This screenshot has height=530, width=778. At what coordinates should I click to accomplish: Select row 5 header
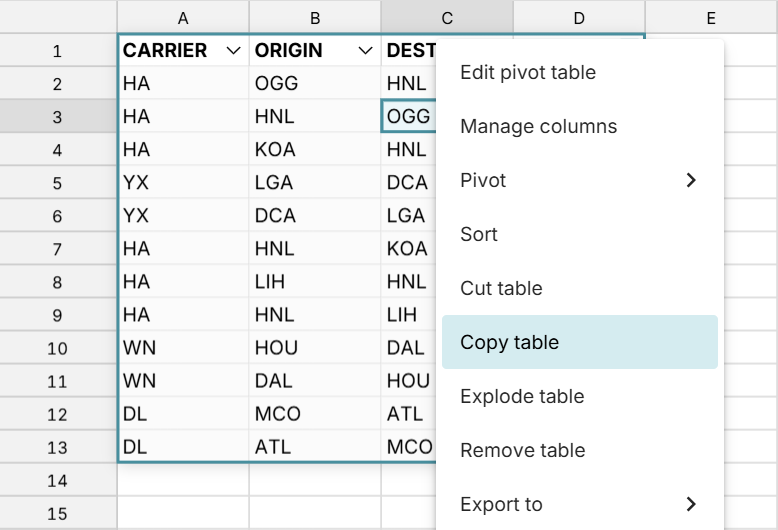click(57, 183)
